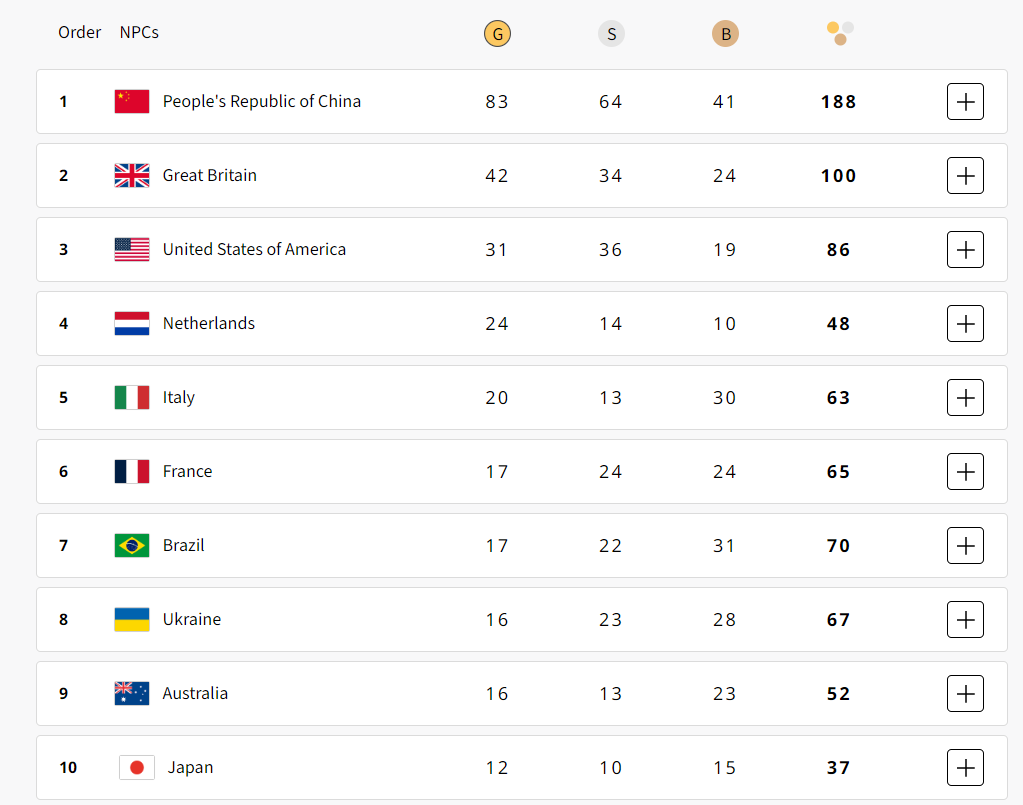Image resolution: width=1023 pixels, height=805 pixels.
Task: Click the Japan flag icon
Action: (x=137, y=767)
